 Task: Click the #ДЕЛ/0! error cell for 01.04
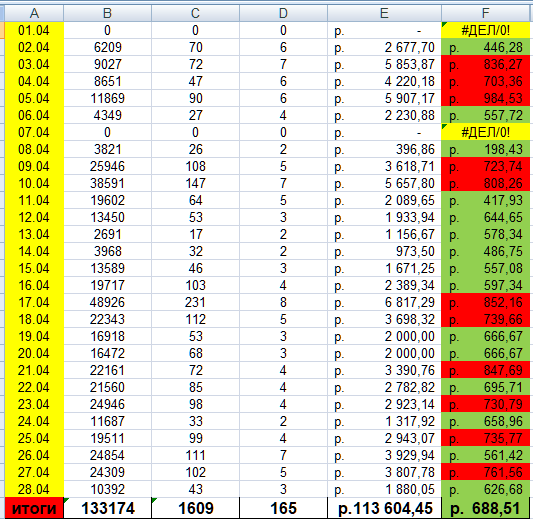485,30
